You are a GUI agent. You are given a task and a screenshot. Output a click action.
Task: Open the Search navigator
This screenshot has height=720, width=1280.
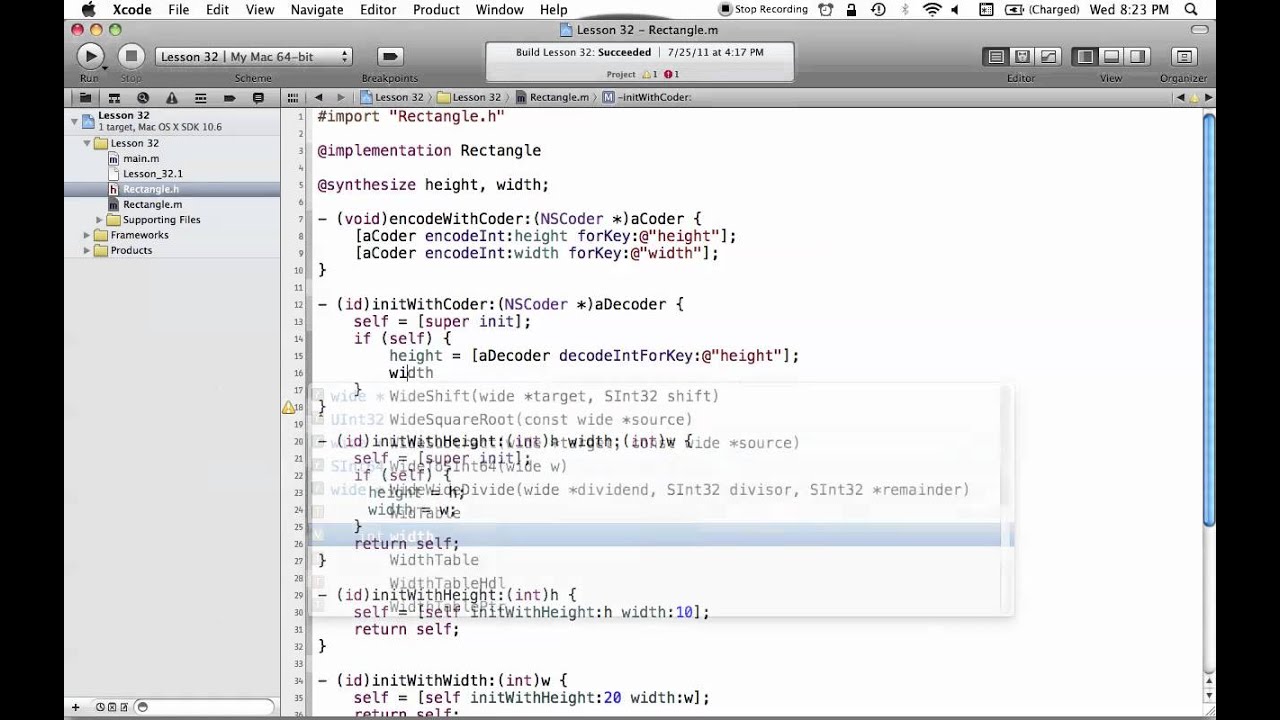pos(143,98)
